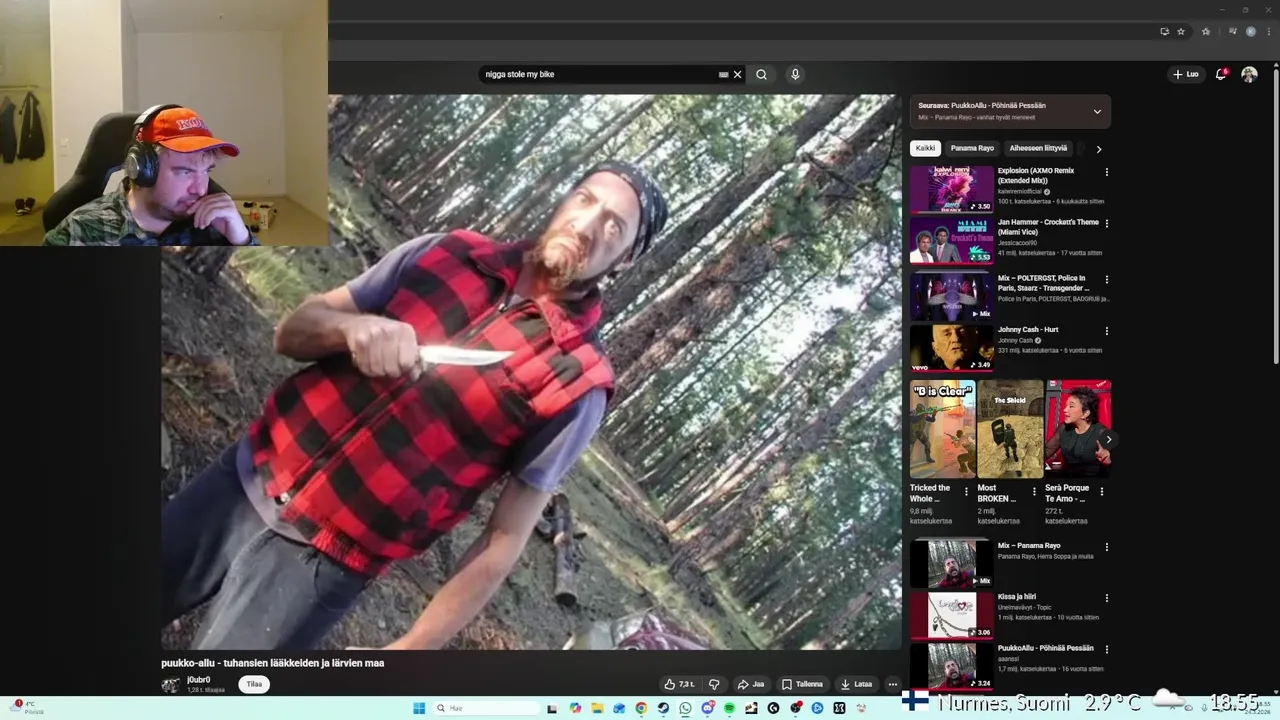Screen dimensions: 1280x720
Task: Open Steam from the taskbar
Action: click(x=663, y=708)
